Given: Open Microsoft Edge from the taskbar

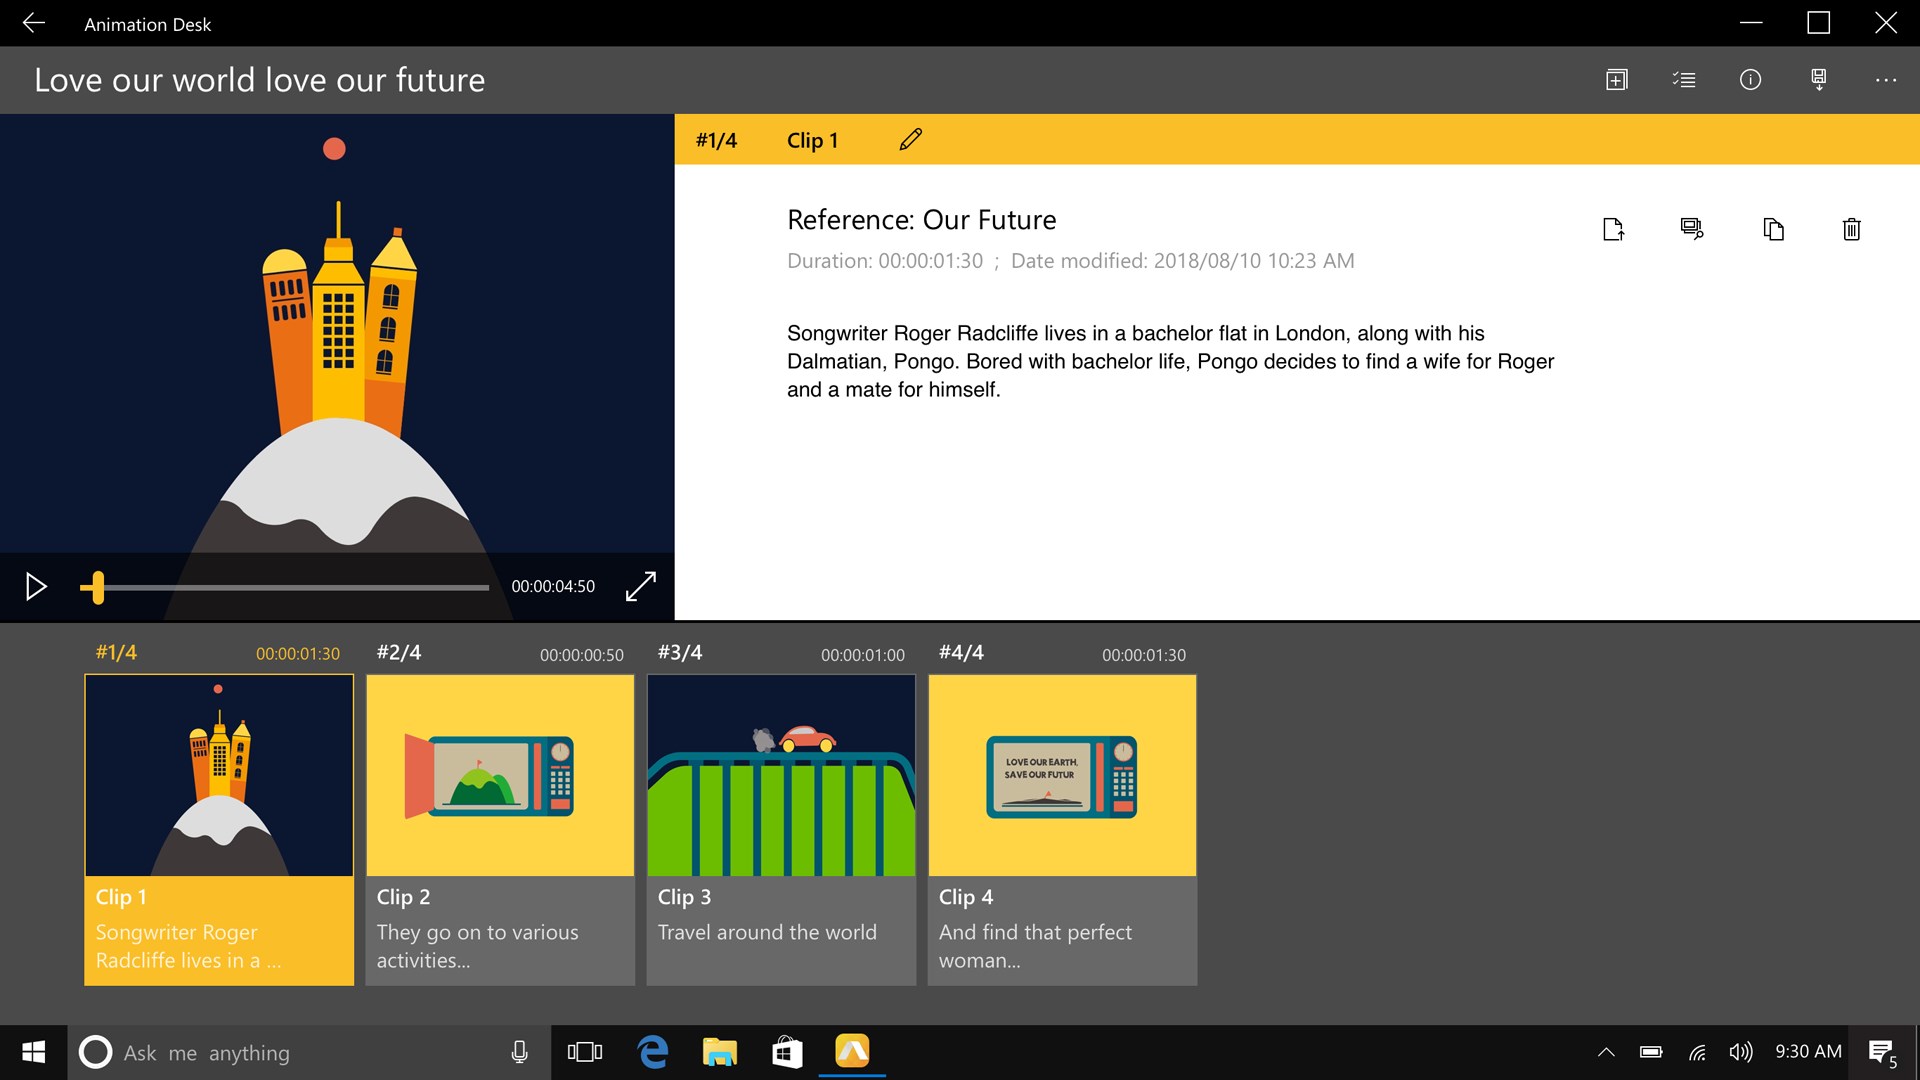Looking at the screenshot, I should point(653,1052).
